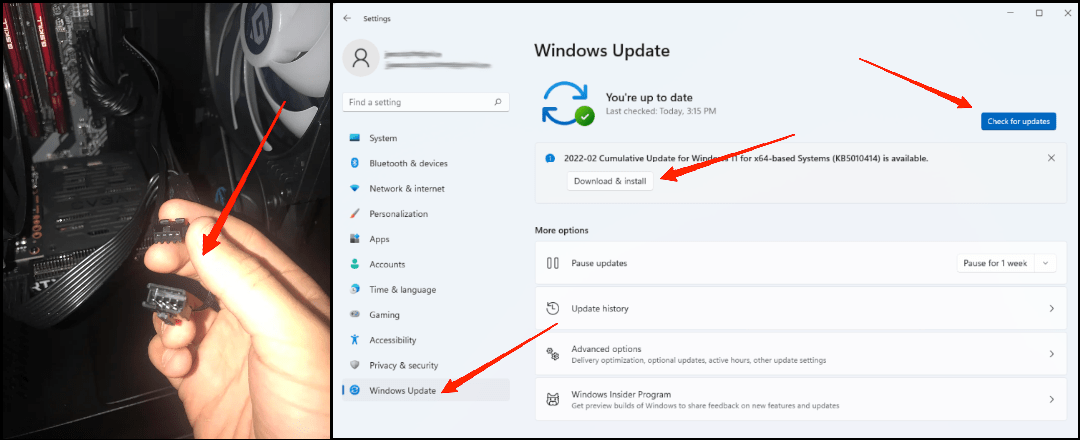
Task: Open the Pause for 1 week dropdown arrow
Action: (1046, 263)
